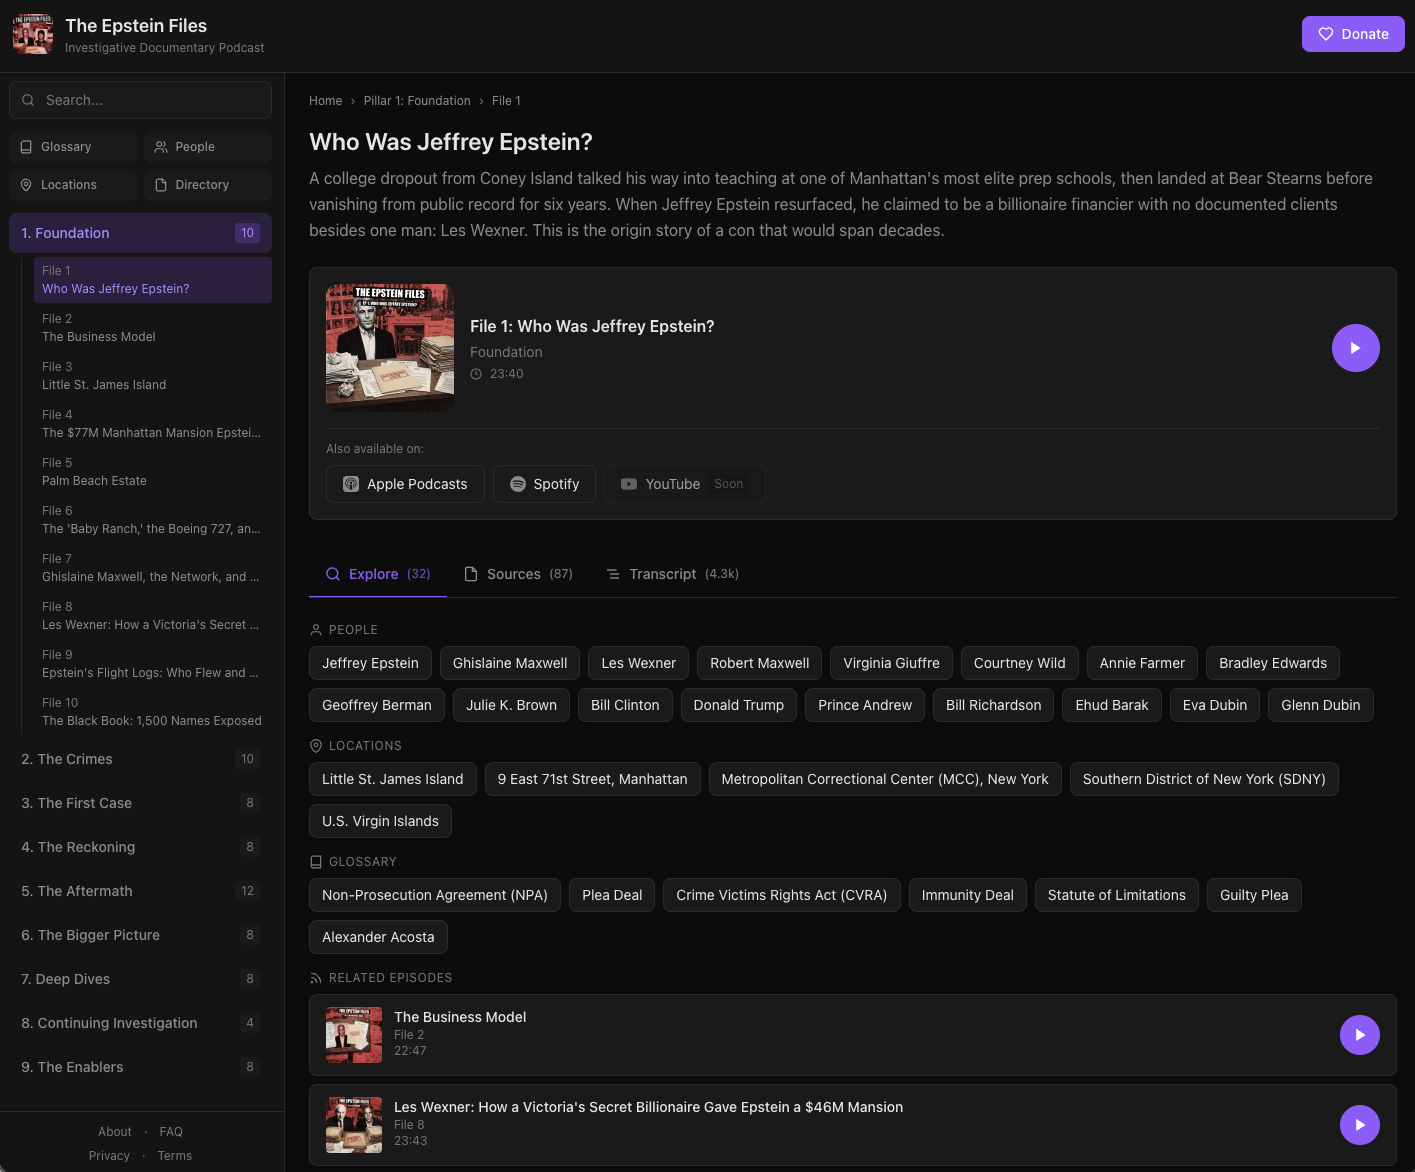Image resolution: width=1415 pixels, height=1172 pixels.
Task: Expand the 4. The Reckoning section
Action: 140,847
